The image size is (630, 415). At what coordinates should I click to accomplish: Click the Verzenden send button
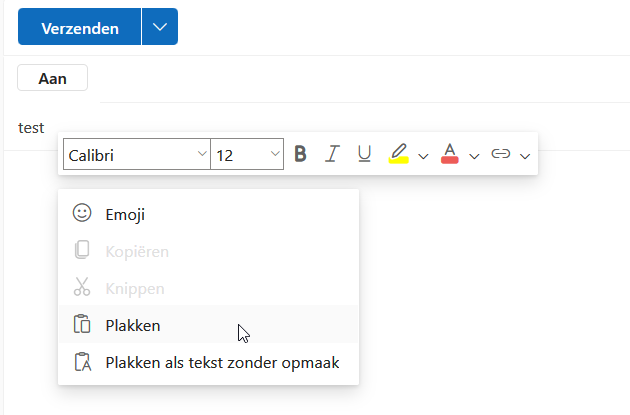[80, 28]
